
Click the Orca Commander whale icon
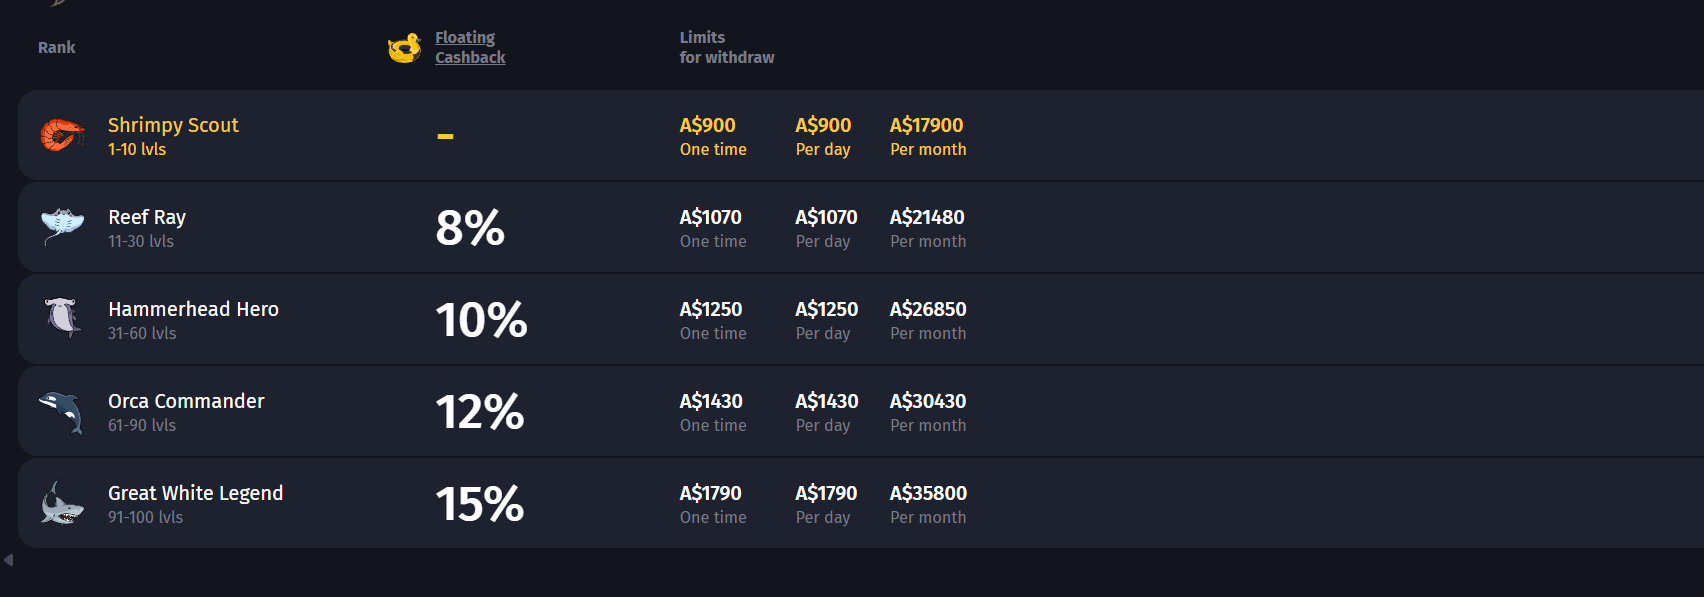click(x=61, y=411)
